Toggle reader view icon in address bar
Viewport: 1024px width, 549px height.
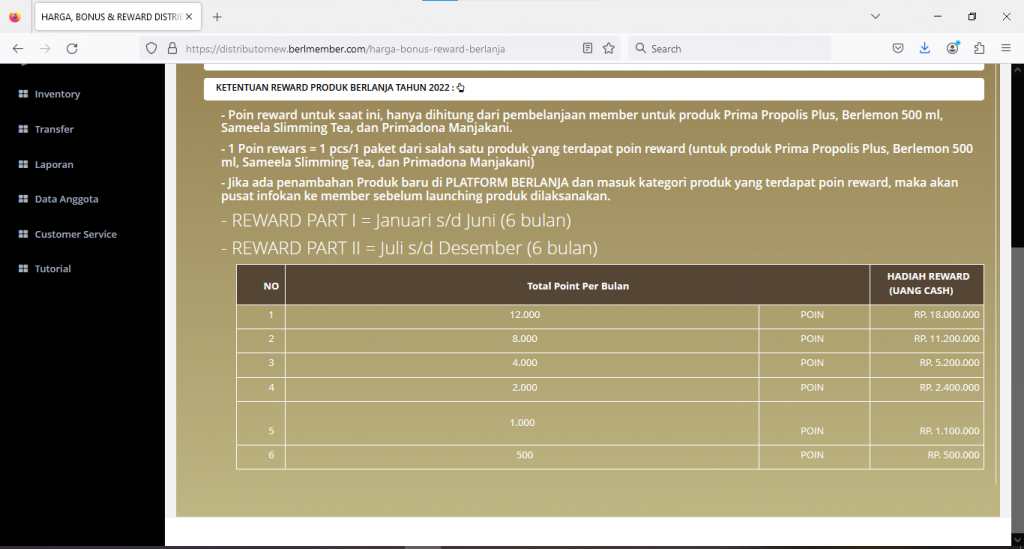click(x=588, y=48)
